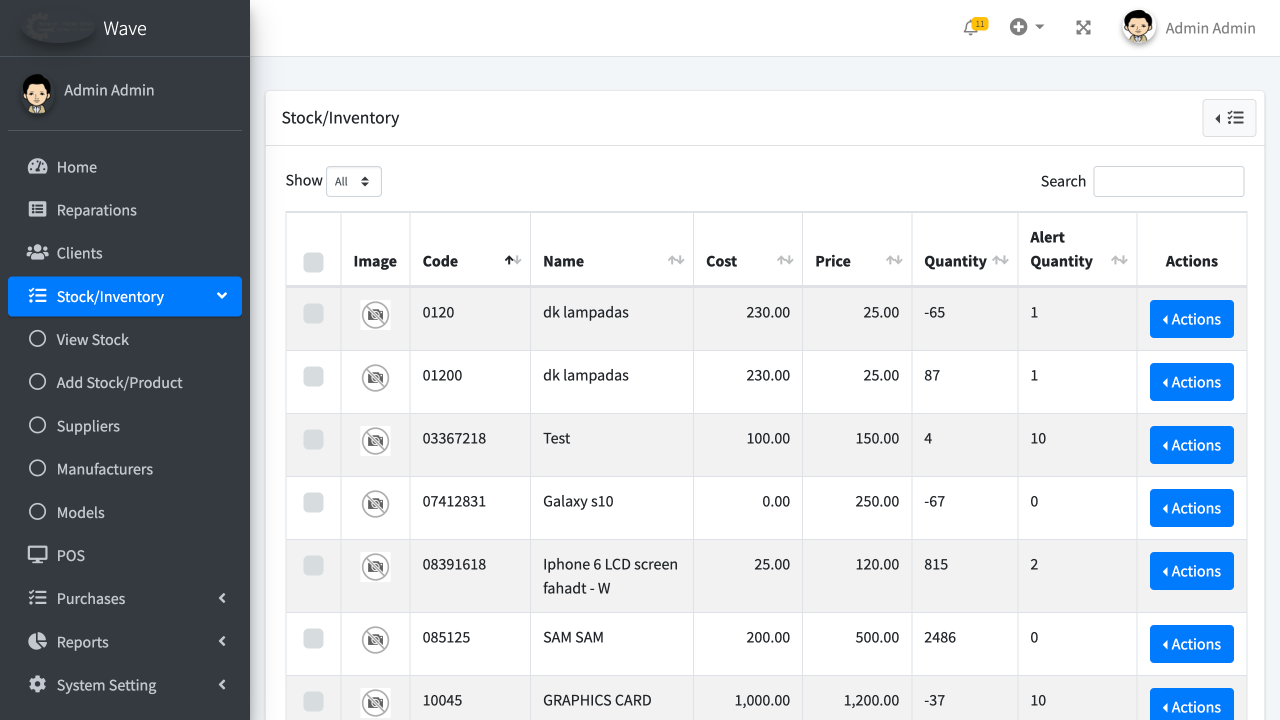The image size is (1280, 720).
Task: Toggle the select-all checkbox in the table header
Action: point(313,261)
